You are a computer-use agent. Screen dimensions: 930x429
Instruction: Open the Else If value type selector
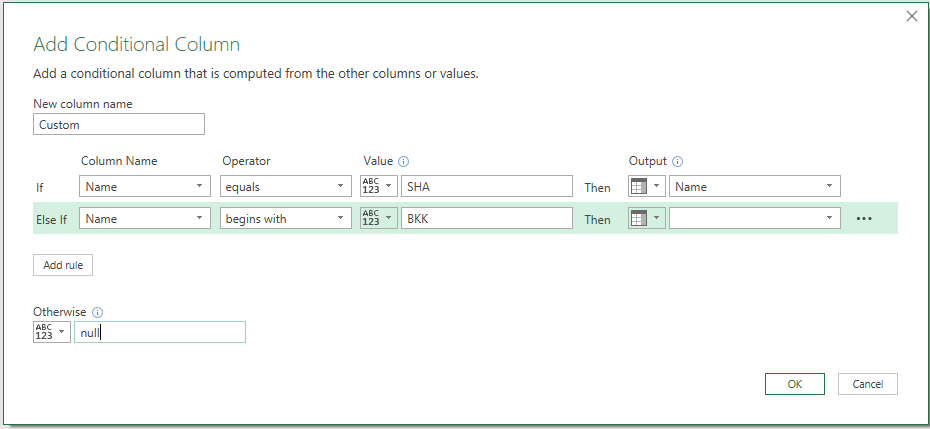click(378, 219)
